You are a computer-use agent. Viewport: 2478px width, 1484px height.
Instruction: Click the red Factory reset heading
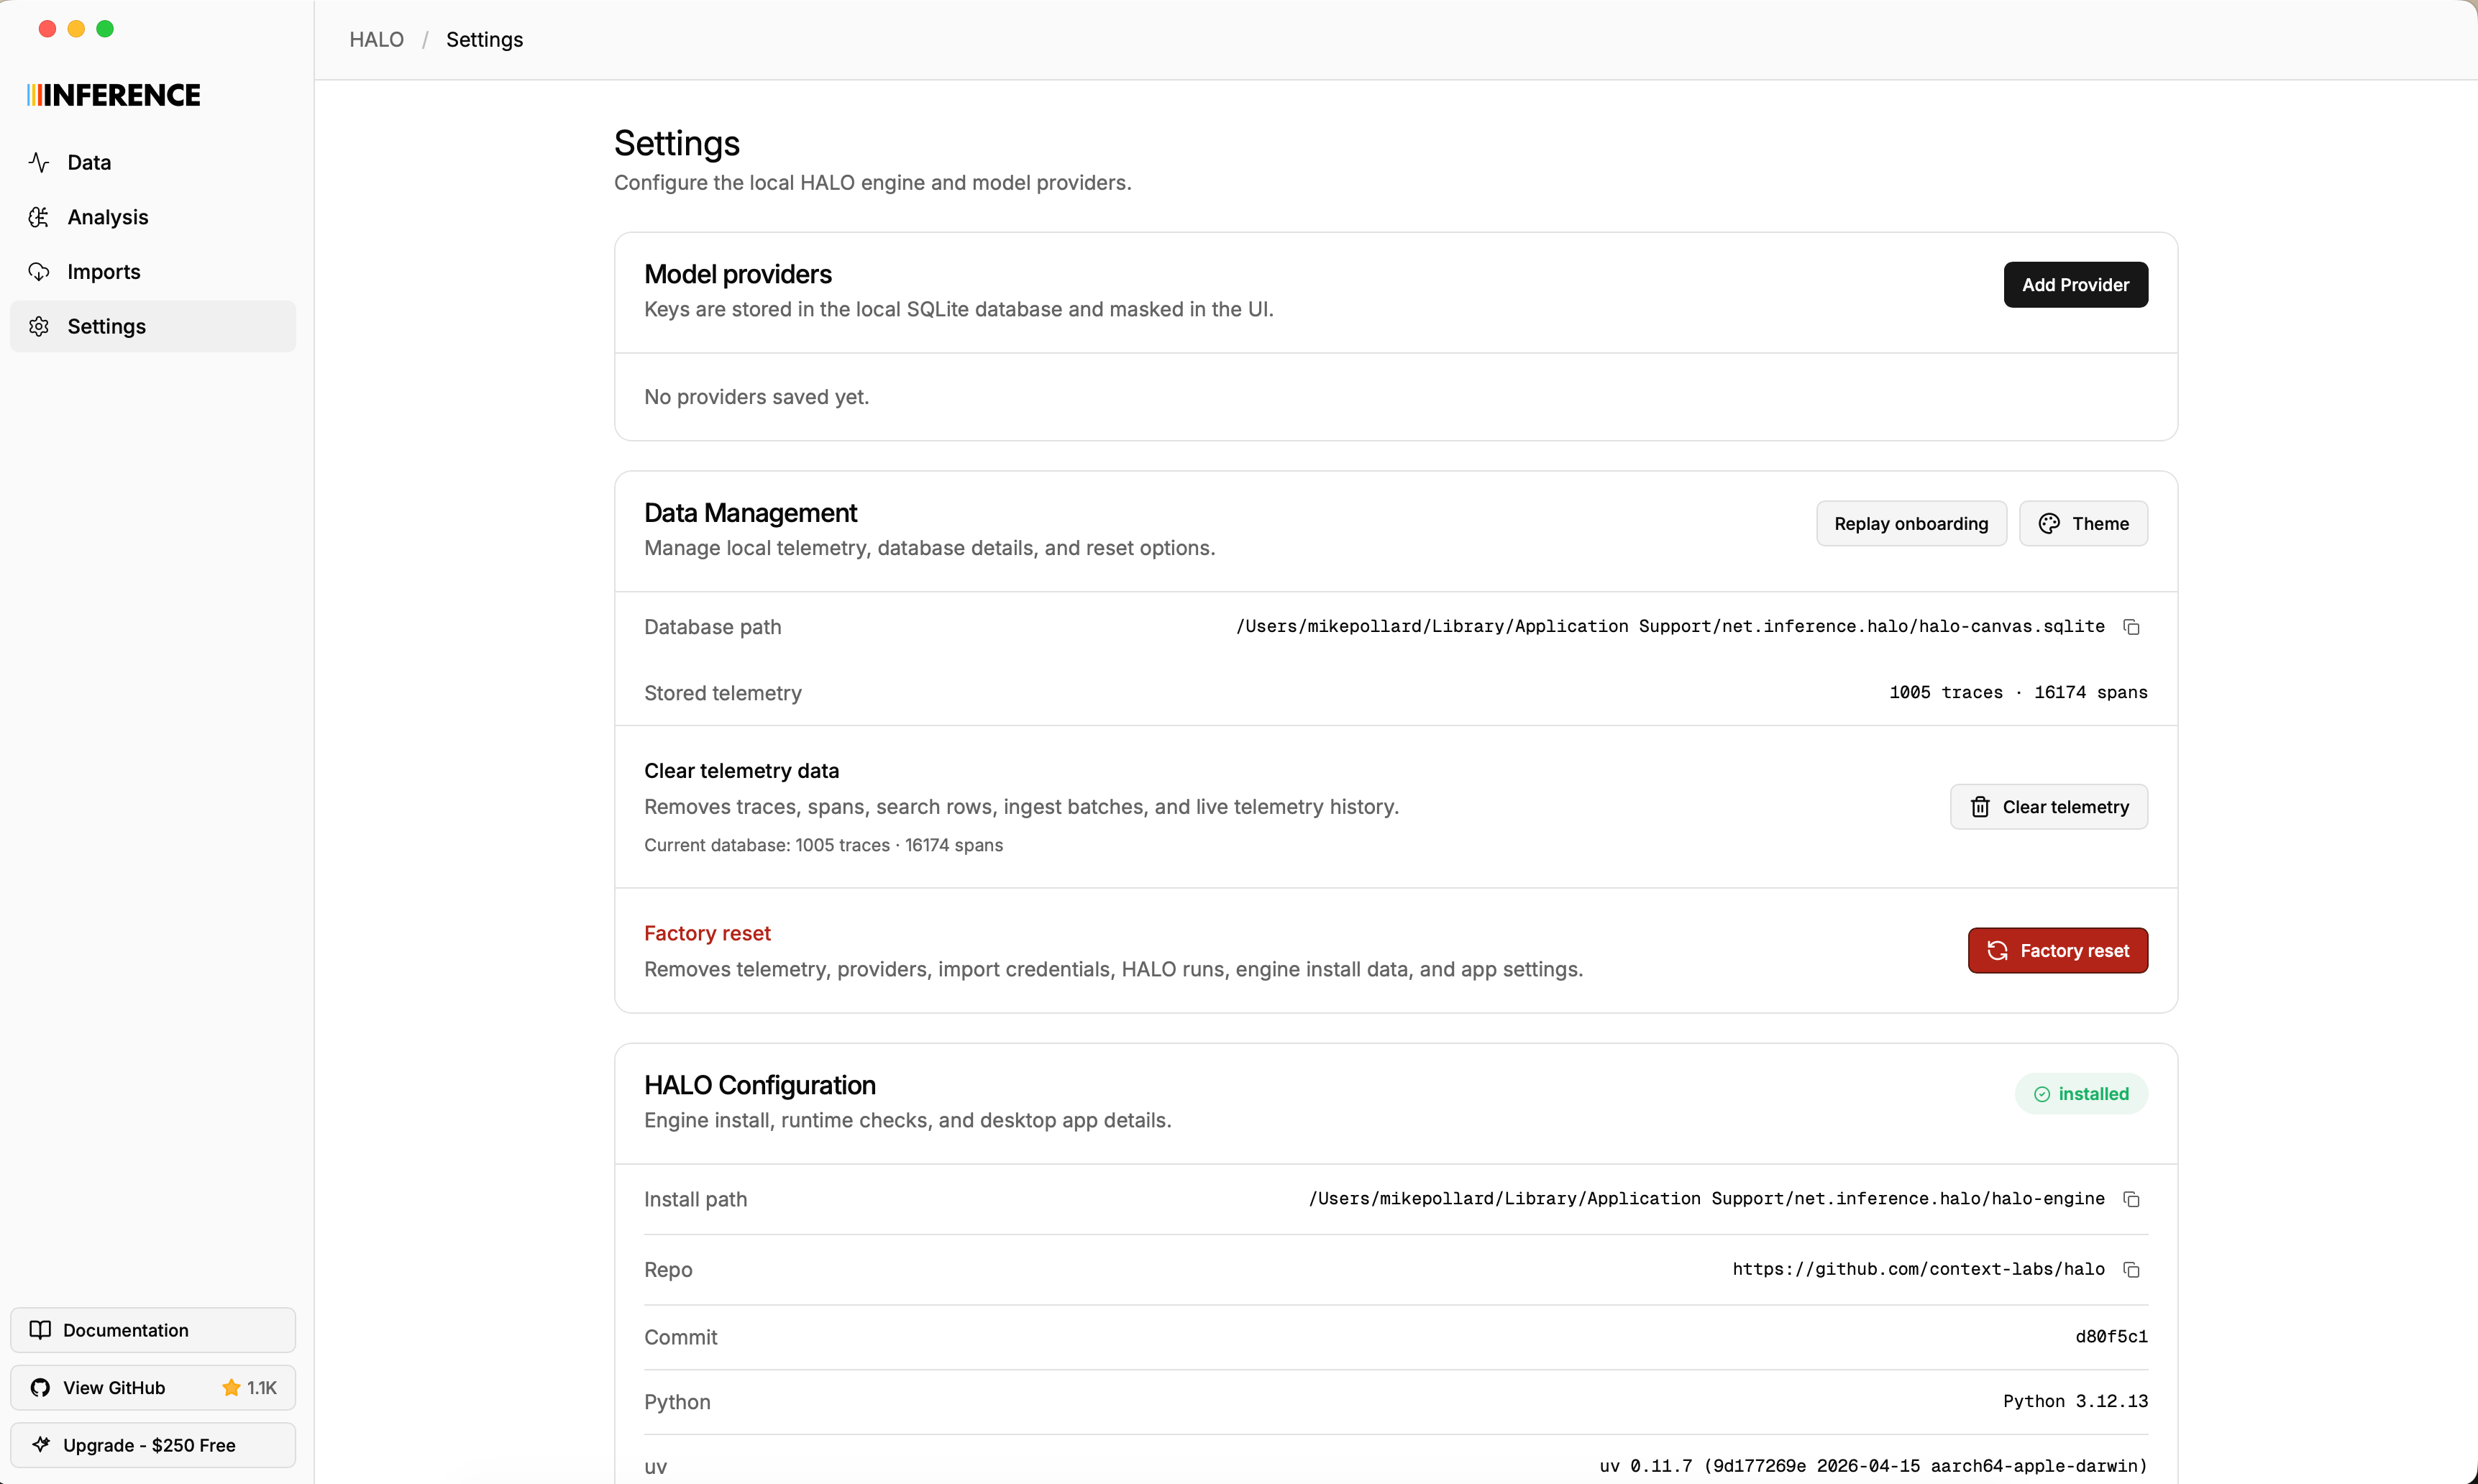[x=707, y=933]
